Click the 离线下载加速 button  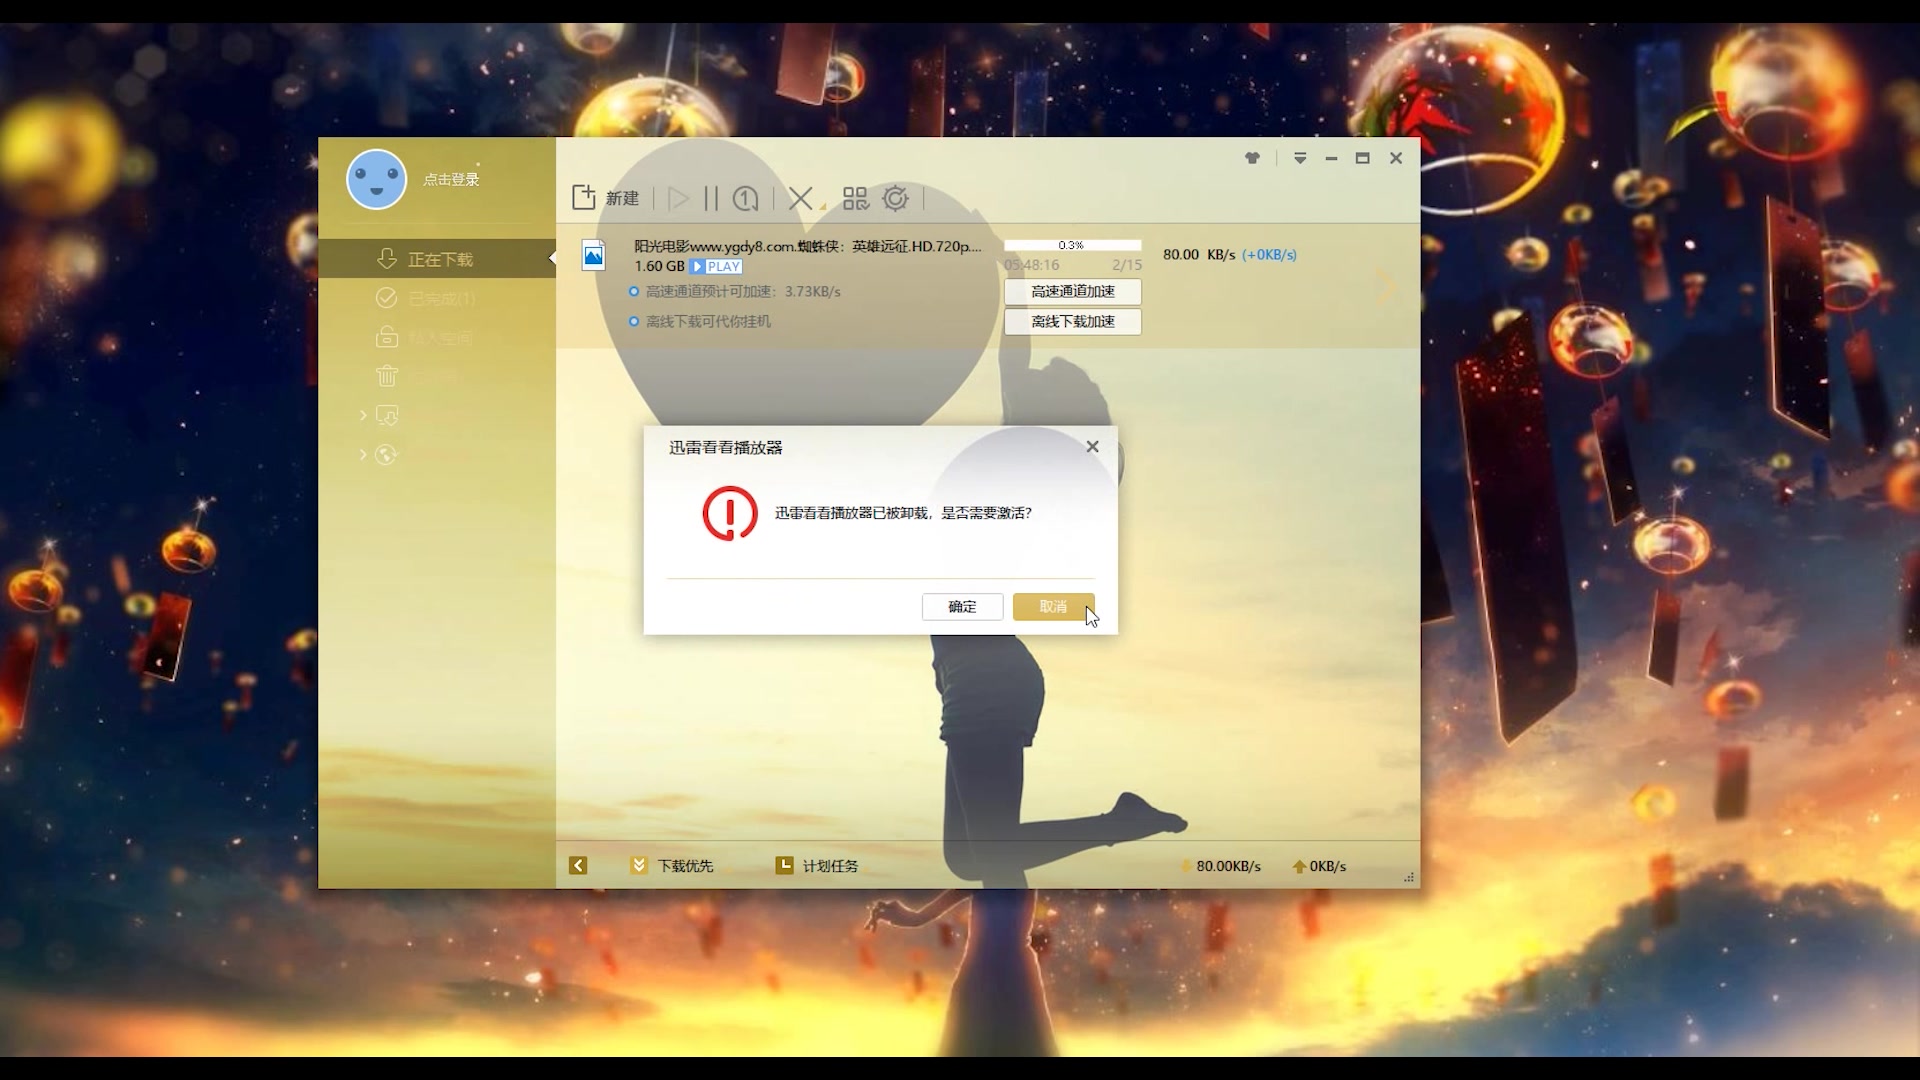coord(1072,321)
